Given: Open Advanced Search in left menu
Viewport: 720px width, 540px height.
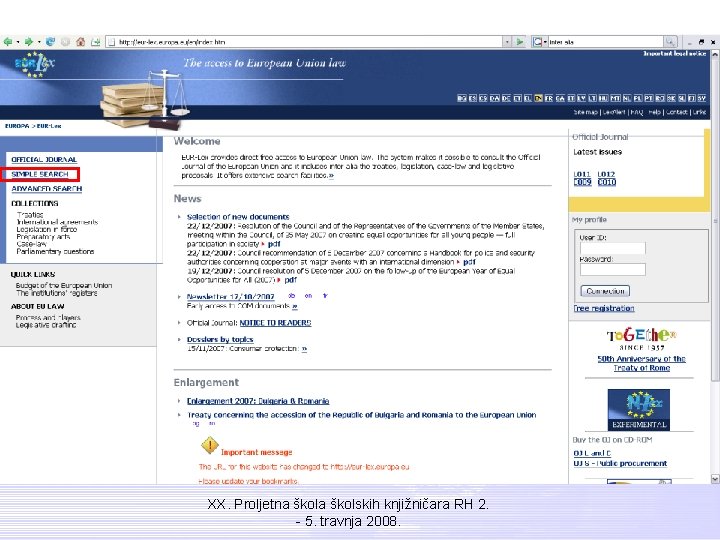Looking at the screenshot, I should tap(46, 189).
